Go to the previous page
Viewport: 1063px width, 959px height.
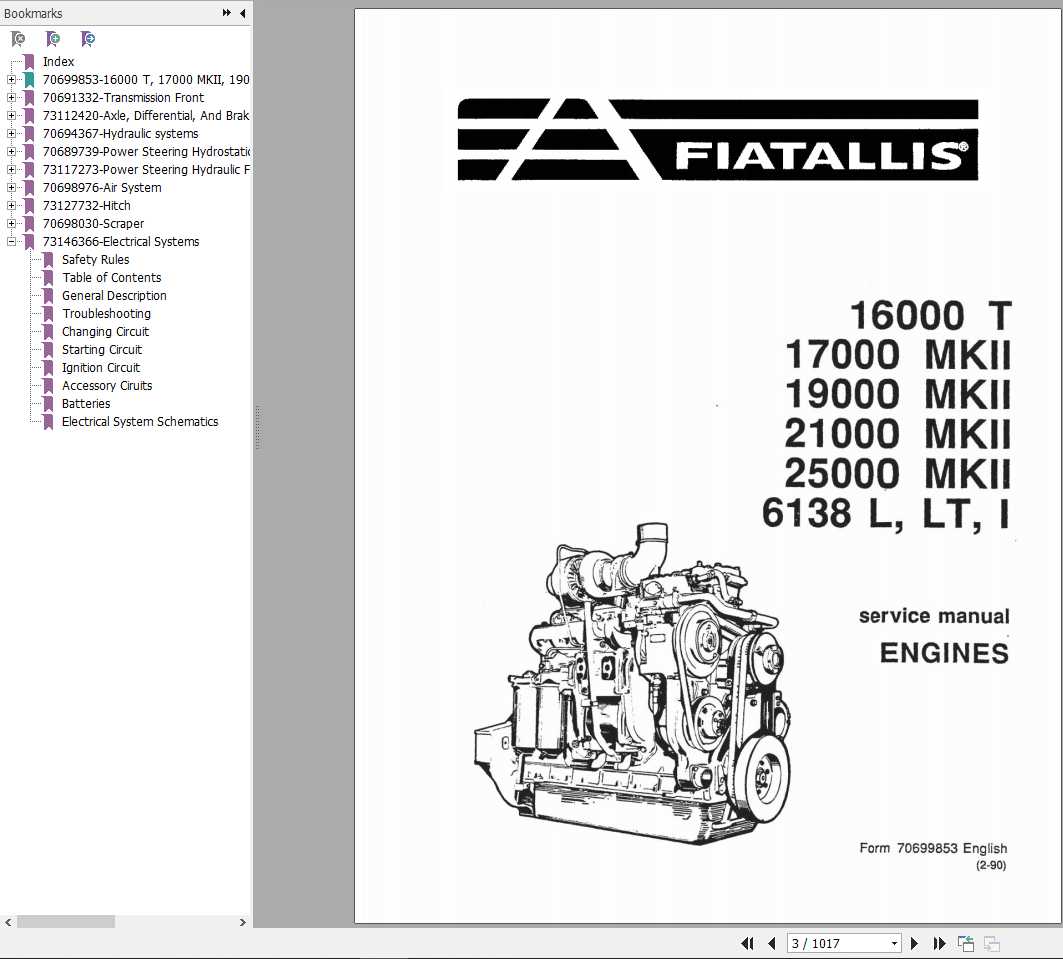pyautogui.click(x=771, y=943)
